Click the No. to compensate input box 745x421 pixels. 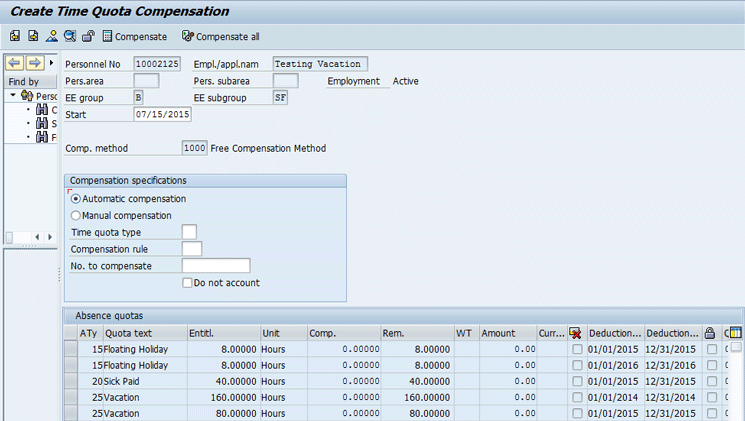[x=216, y=265]
